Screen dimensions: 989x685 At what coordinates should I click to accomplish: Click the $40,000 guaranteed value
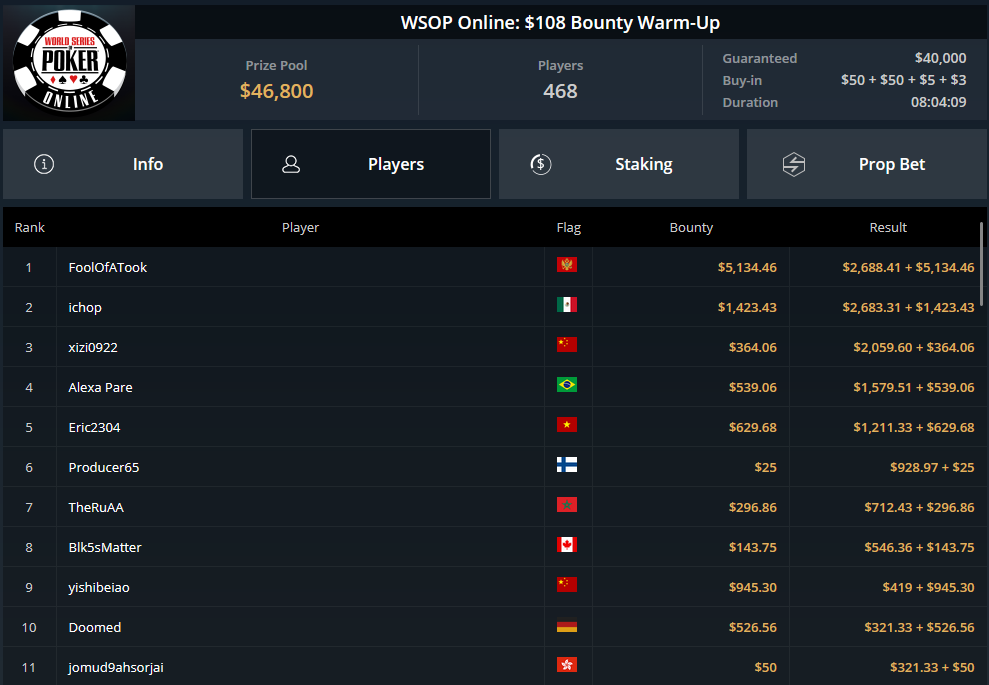pyautogui.click(x=940, y=58)
